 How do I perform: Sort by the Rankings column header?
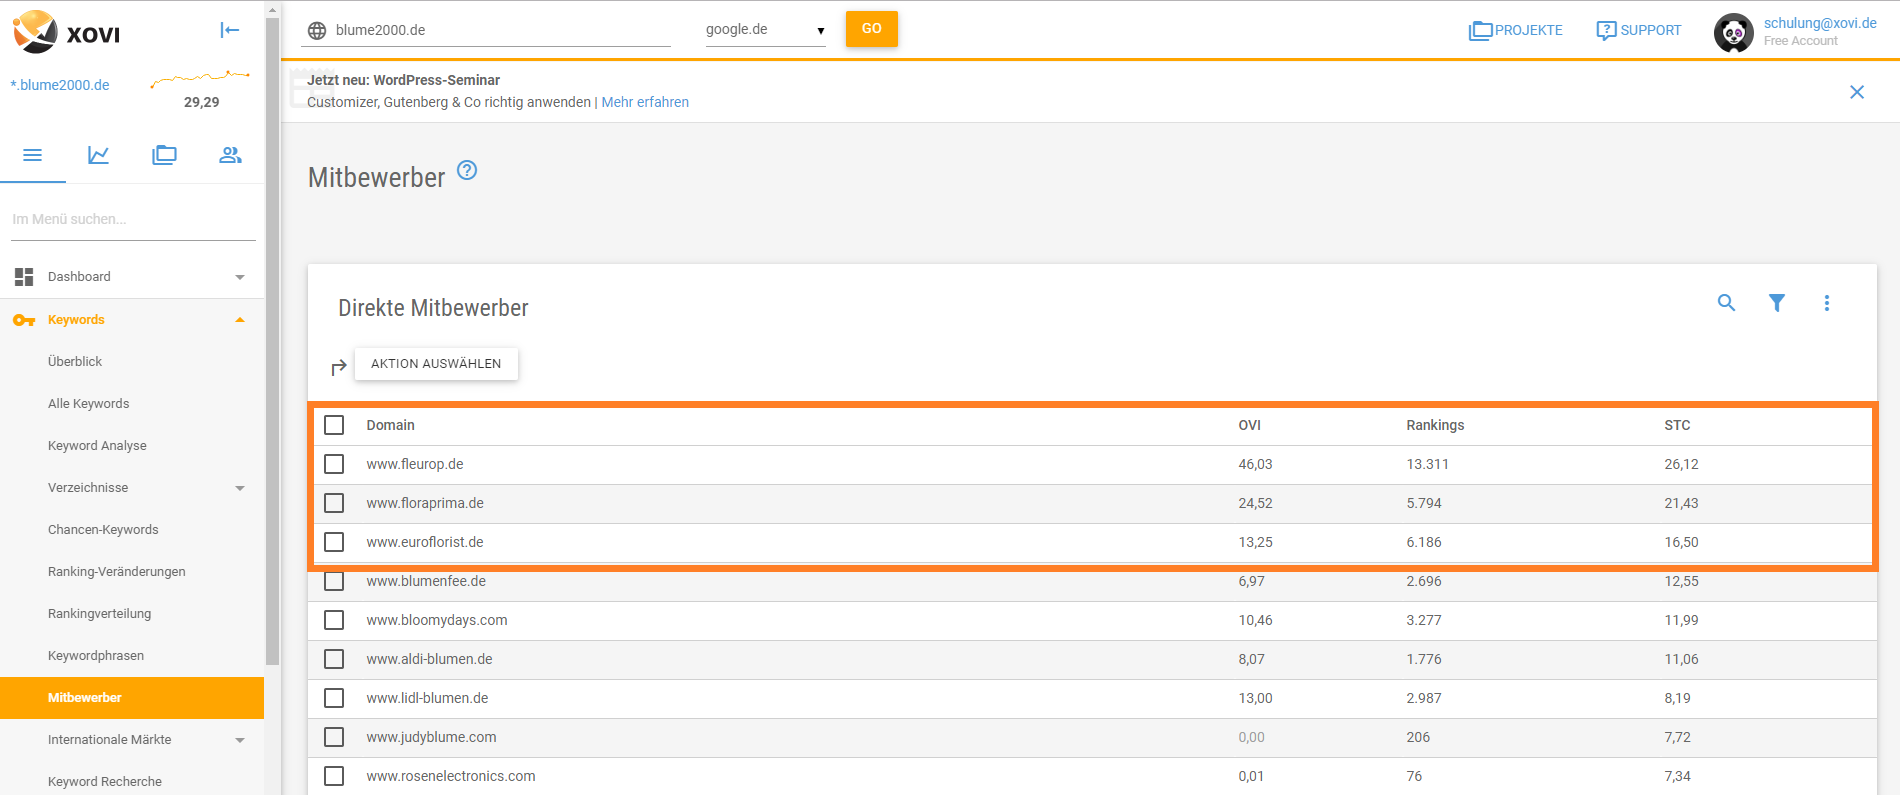1435,425
